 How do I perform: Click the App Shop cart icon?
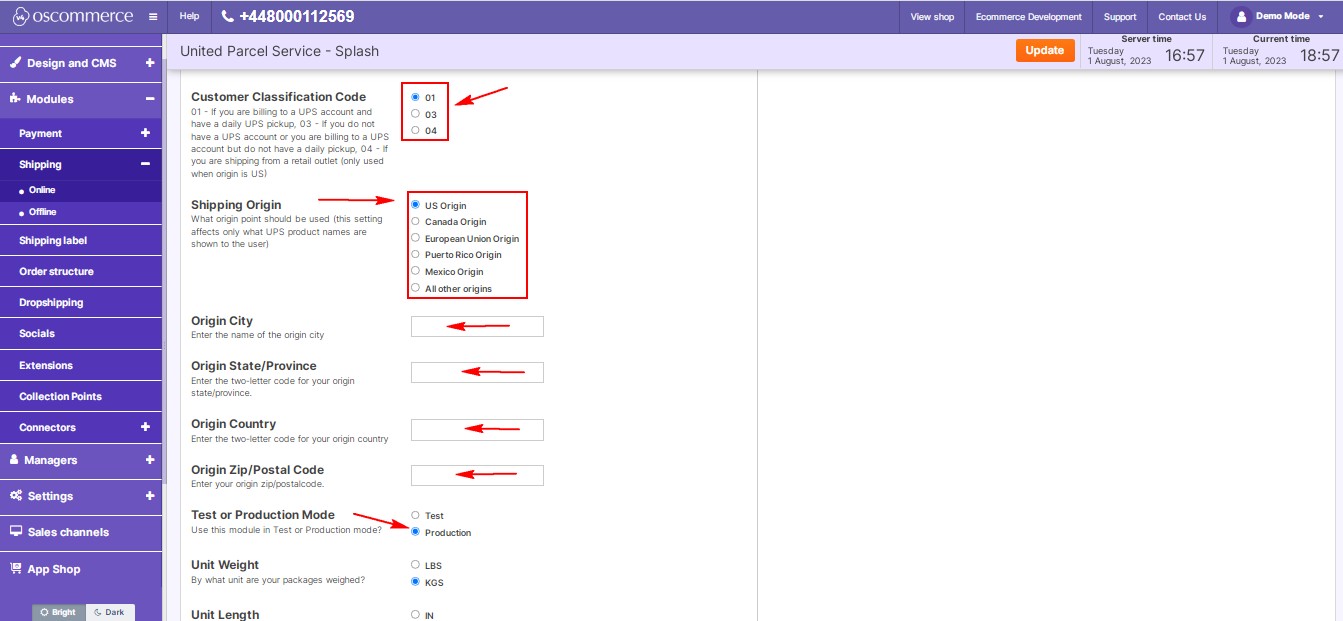point(16,569)
